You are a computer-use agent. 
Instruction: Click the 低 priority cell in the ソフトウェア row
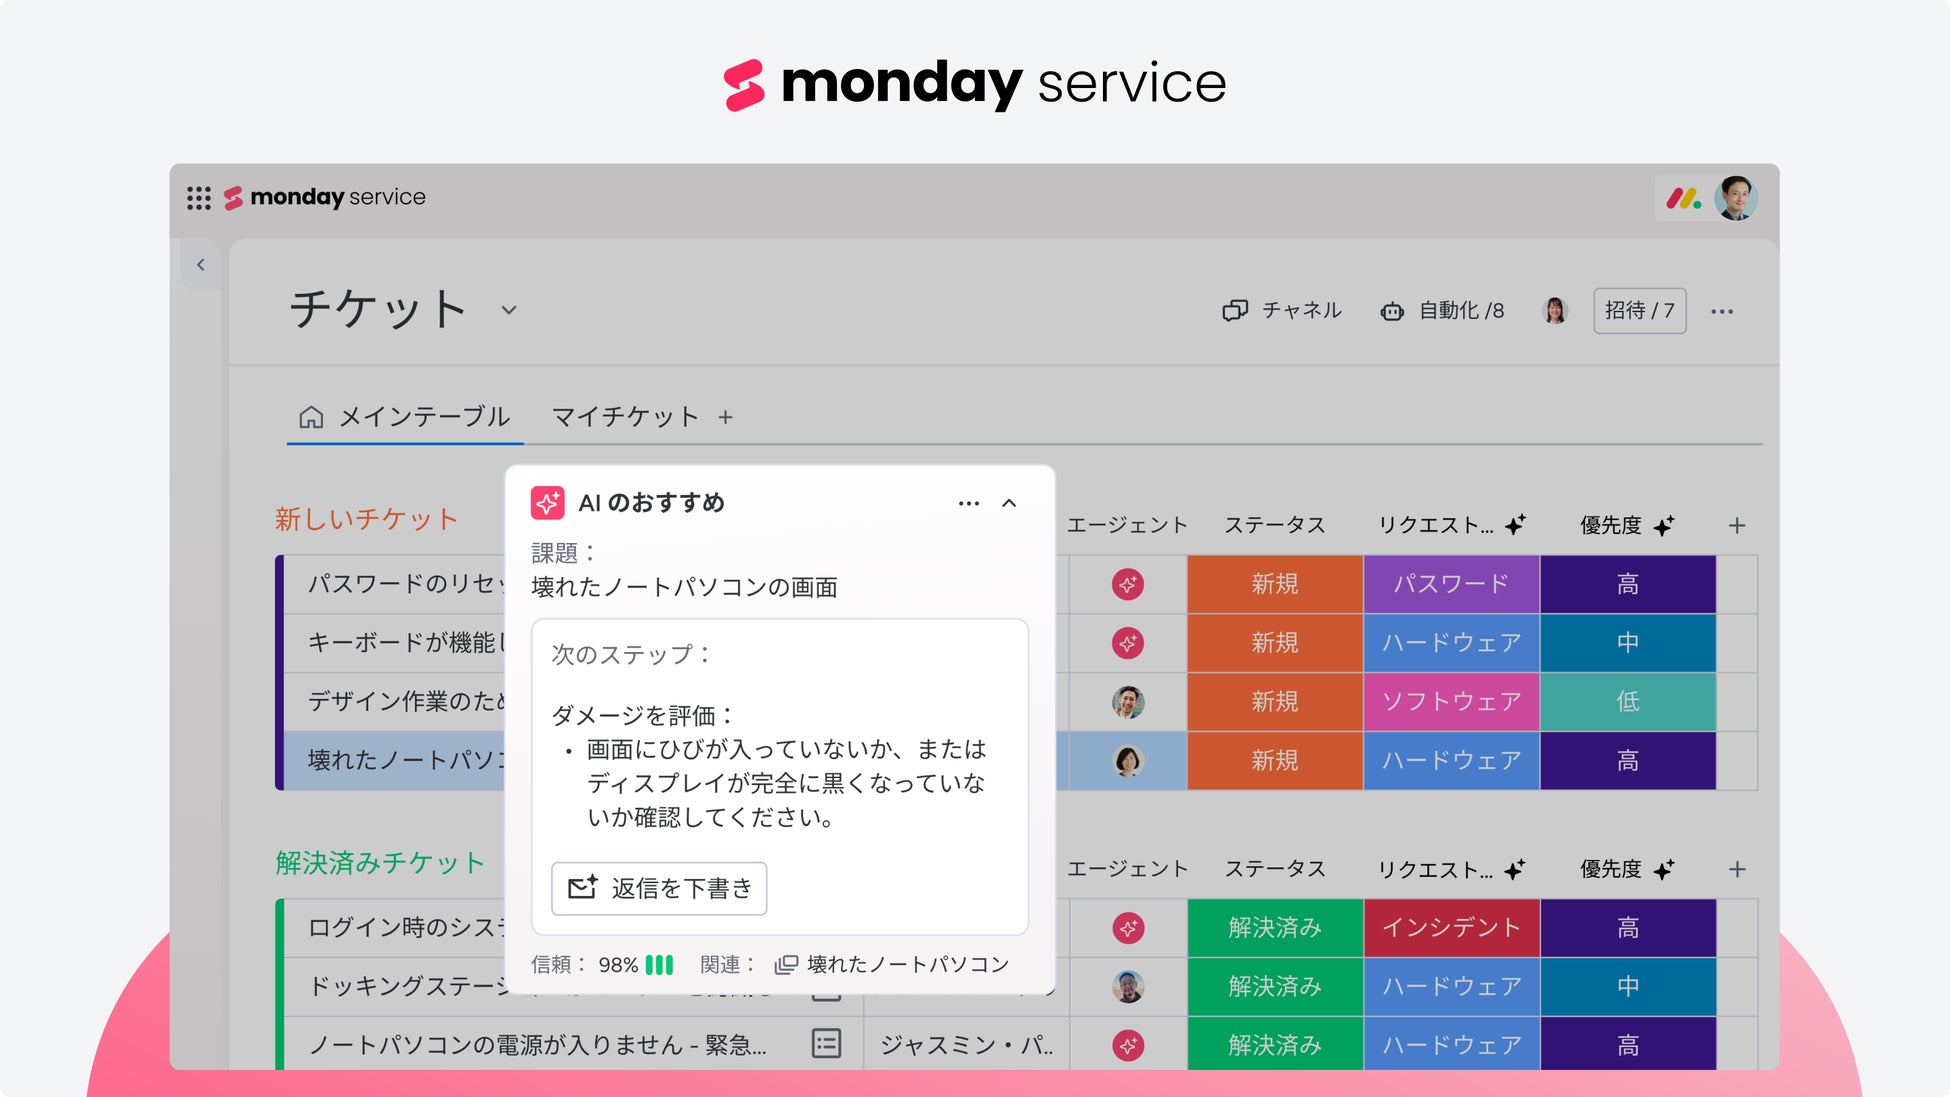pyautogui.click(x=1627, y=702)
